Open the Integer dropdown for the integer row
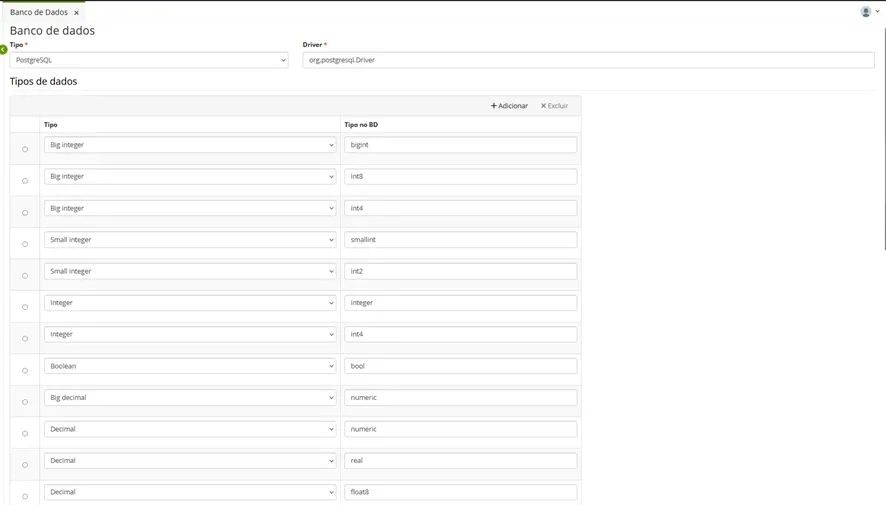 [x=190, y=303]
